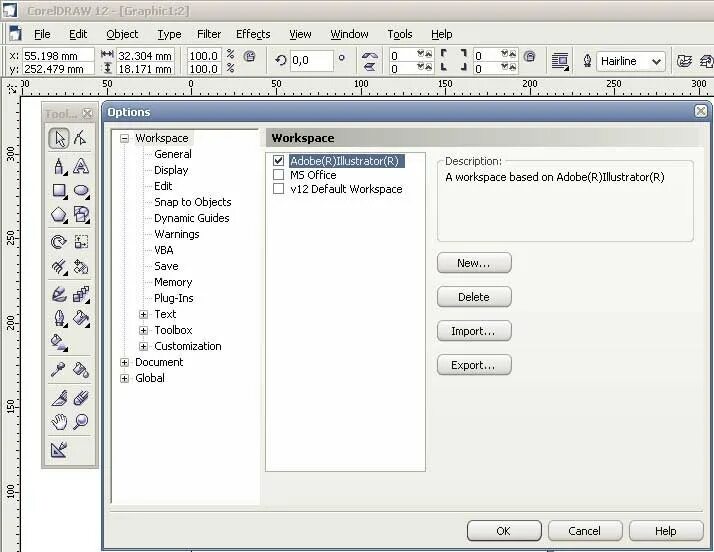Click the Help button in Options dialog
The height and width of the screenshot is (552, 714).
pos(666,531)
